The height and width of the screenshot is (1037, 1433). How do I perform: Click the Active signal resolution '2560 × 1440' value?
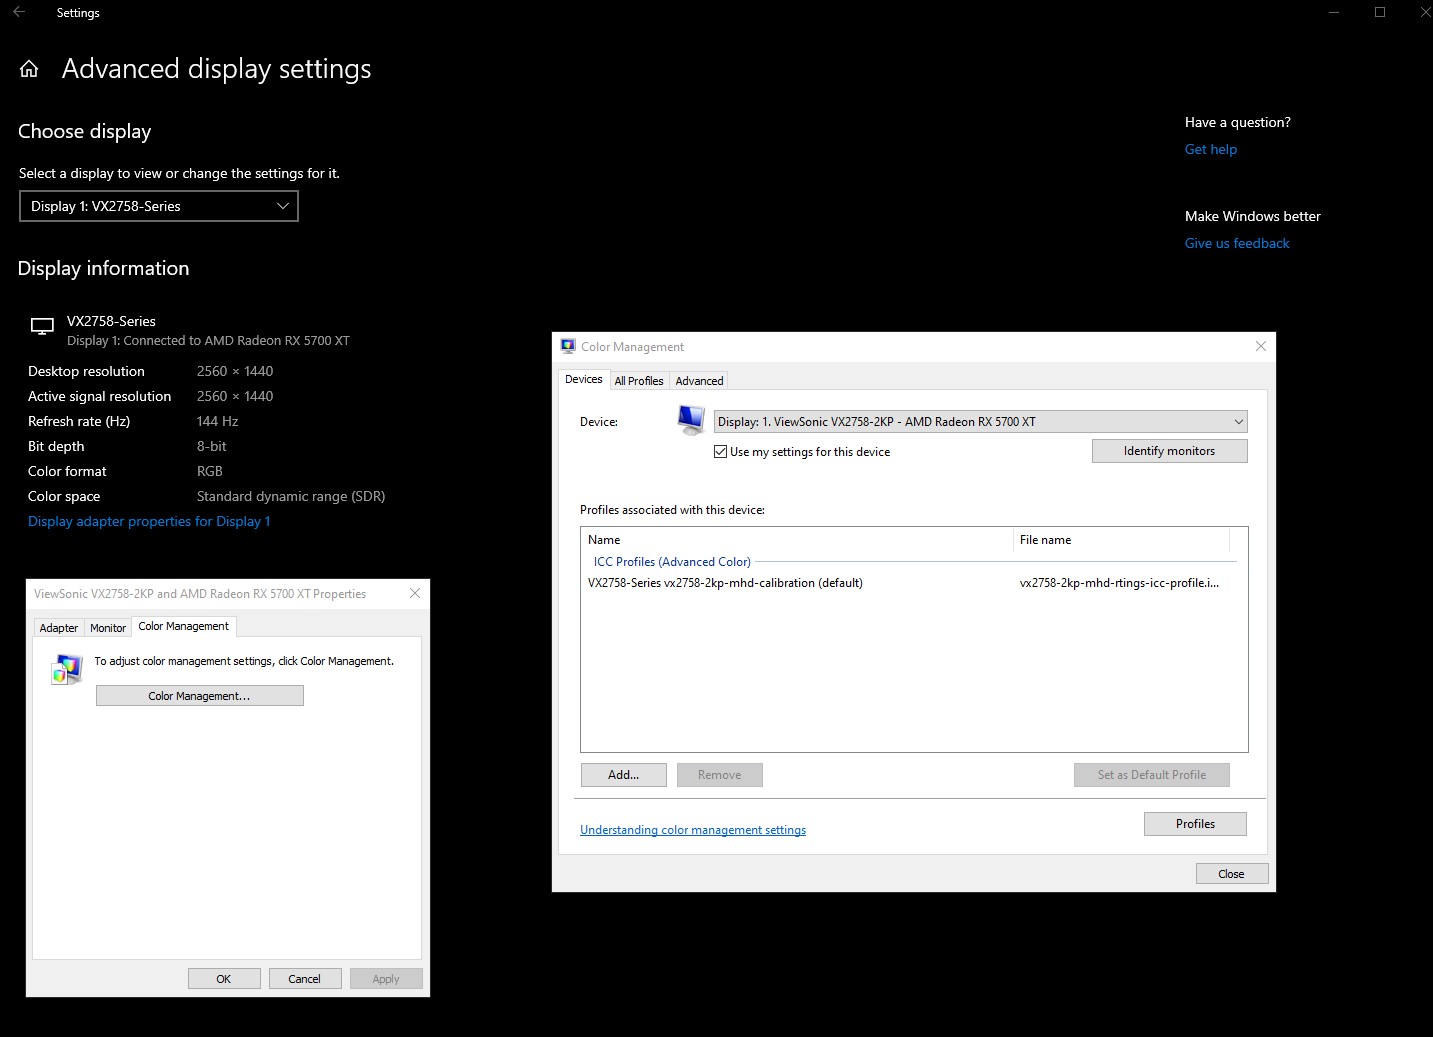pyautogui.click(x=235, y=396)
